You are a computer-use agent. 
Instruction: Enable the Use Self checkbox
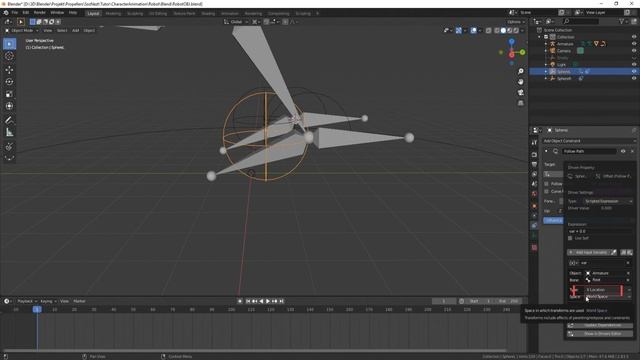tap(570, 238)
